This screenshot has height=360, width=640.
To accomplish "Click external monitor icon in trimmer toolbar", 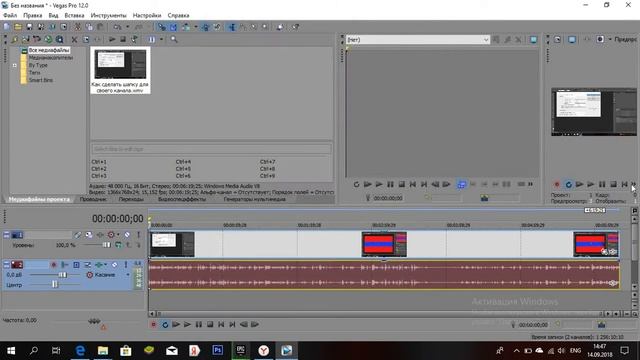I will 533,40.
